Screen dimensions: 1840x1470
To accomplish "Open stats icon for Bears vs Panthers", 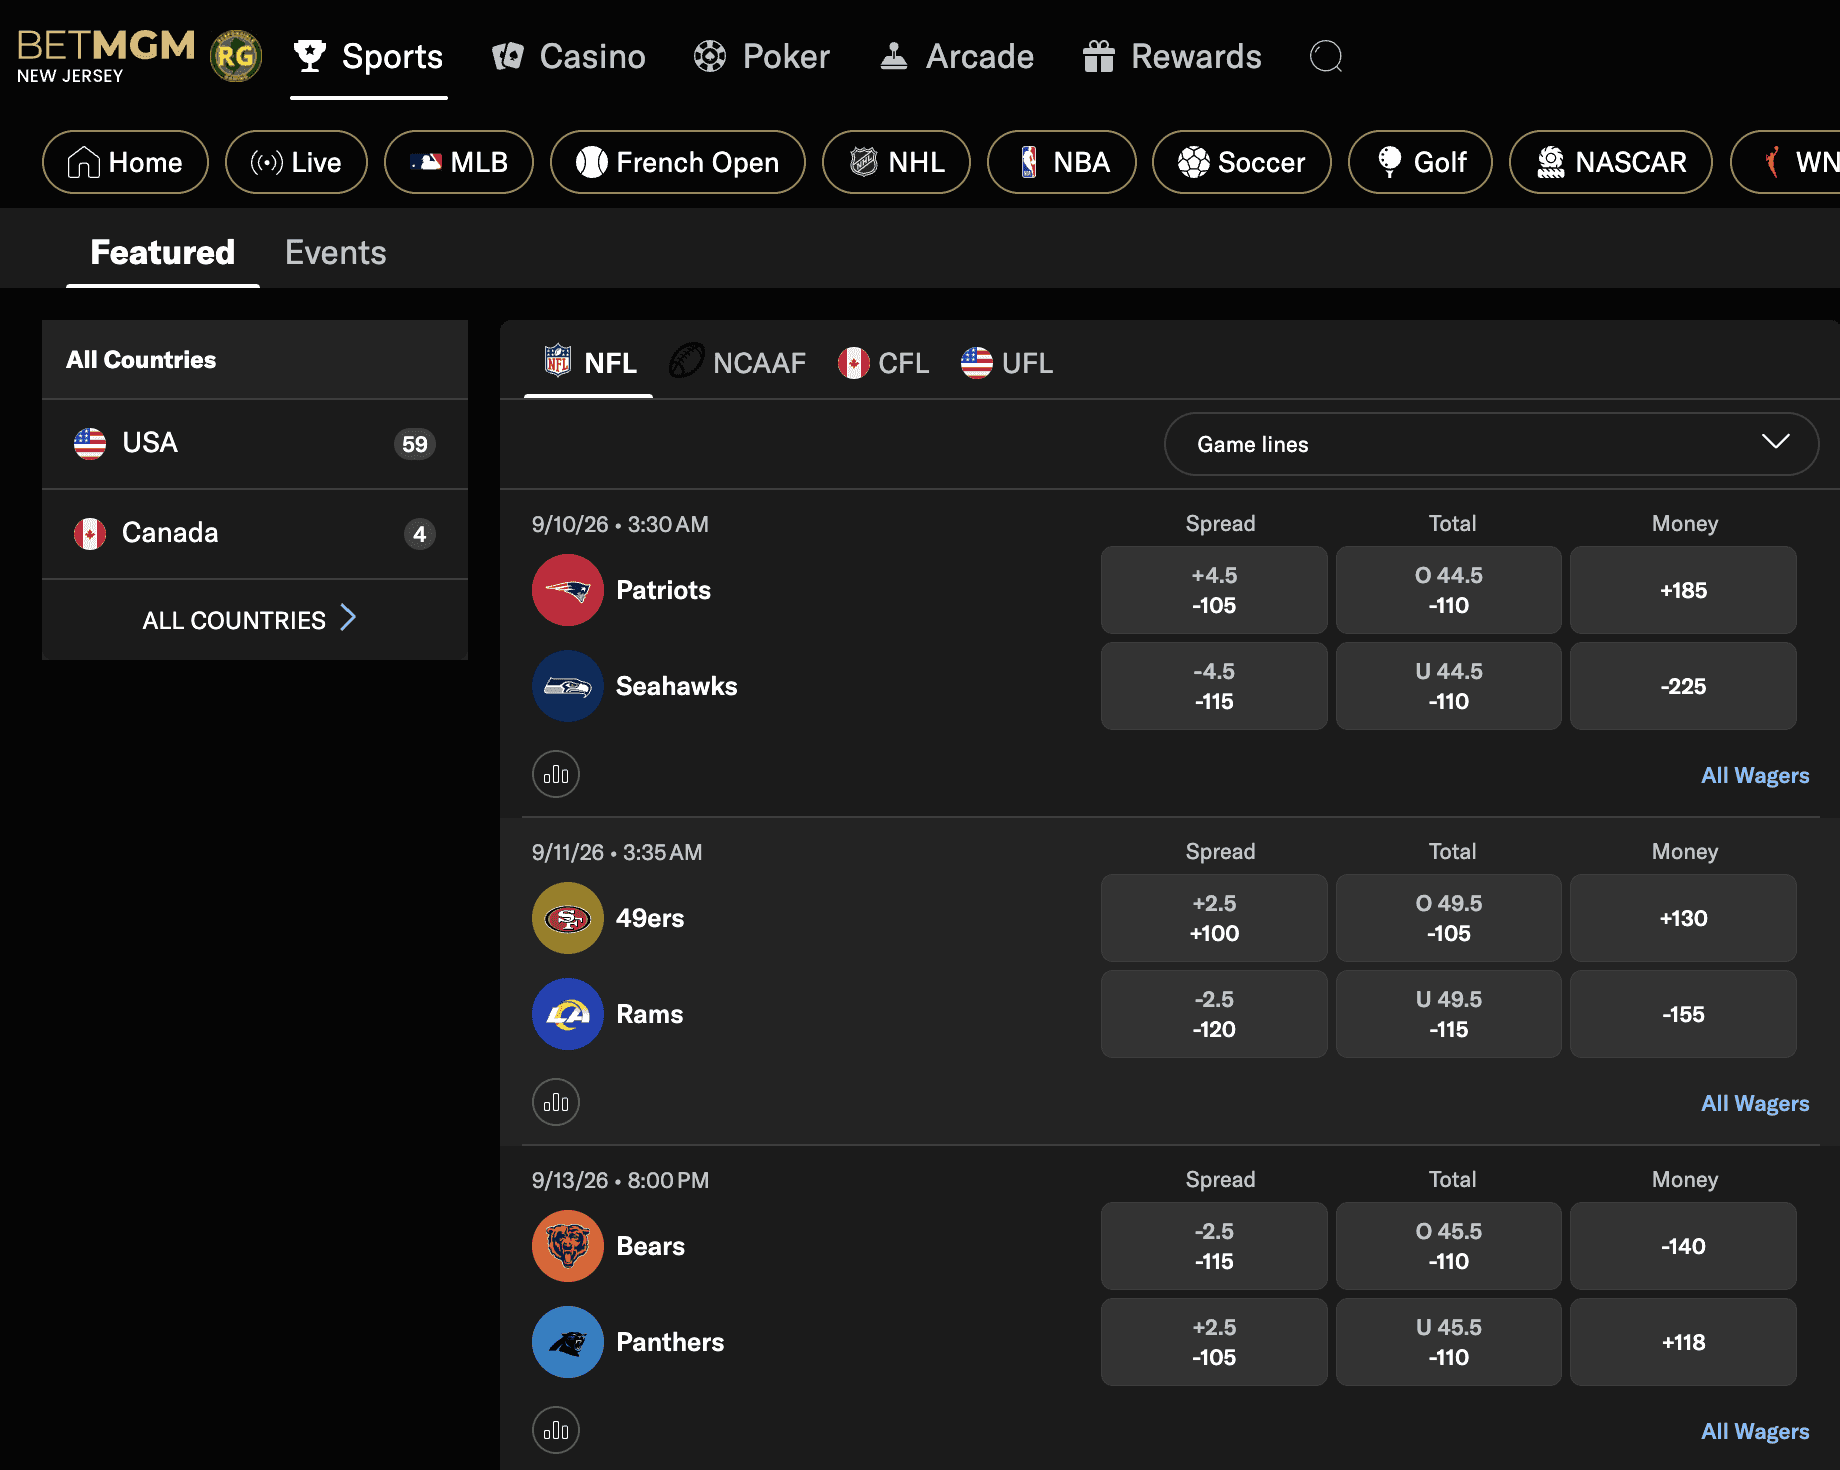I will coord(556,1430).
